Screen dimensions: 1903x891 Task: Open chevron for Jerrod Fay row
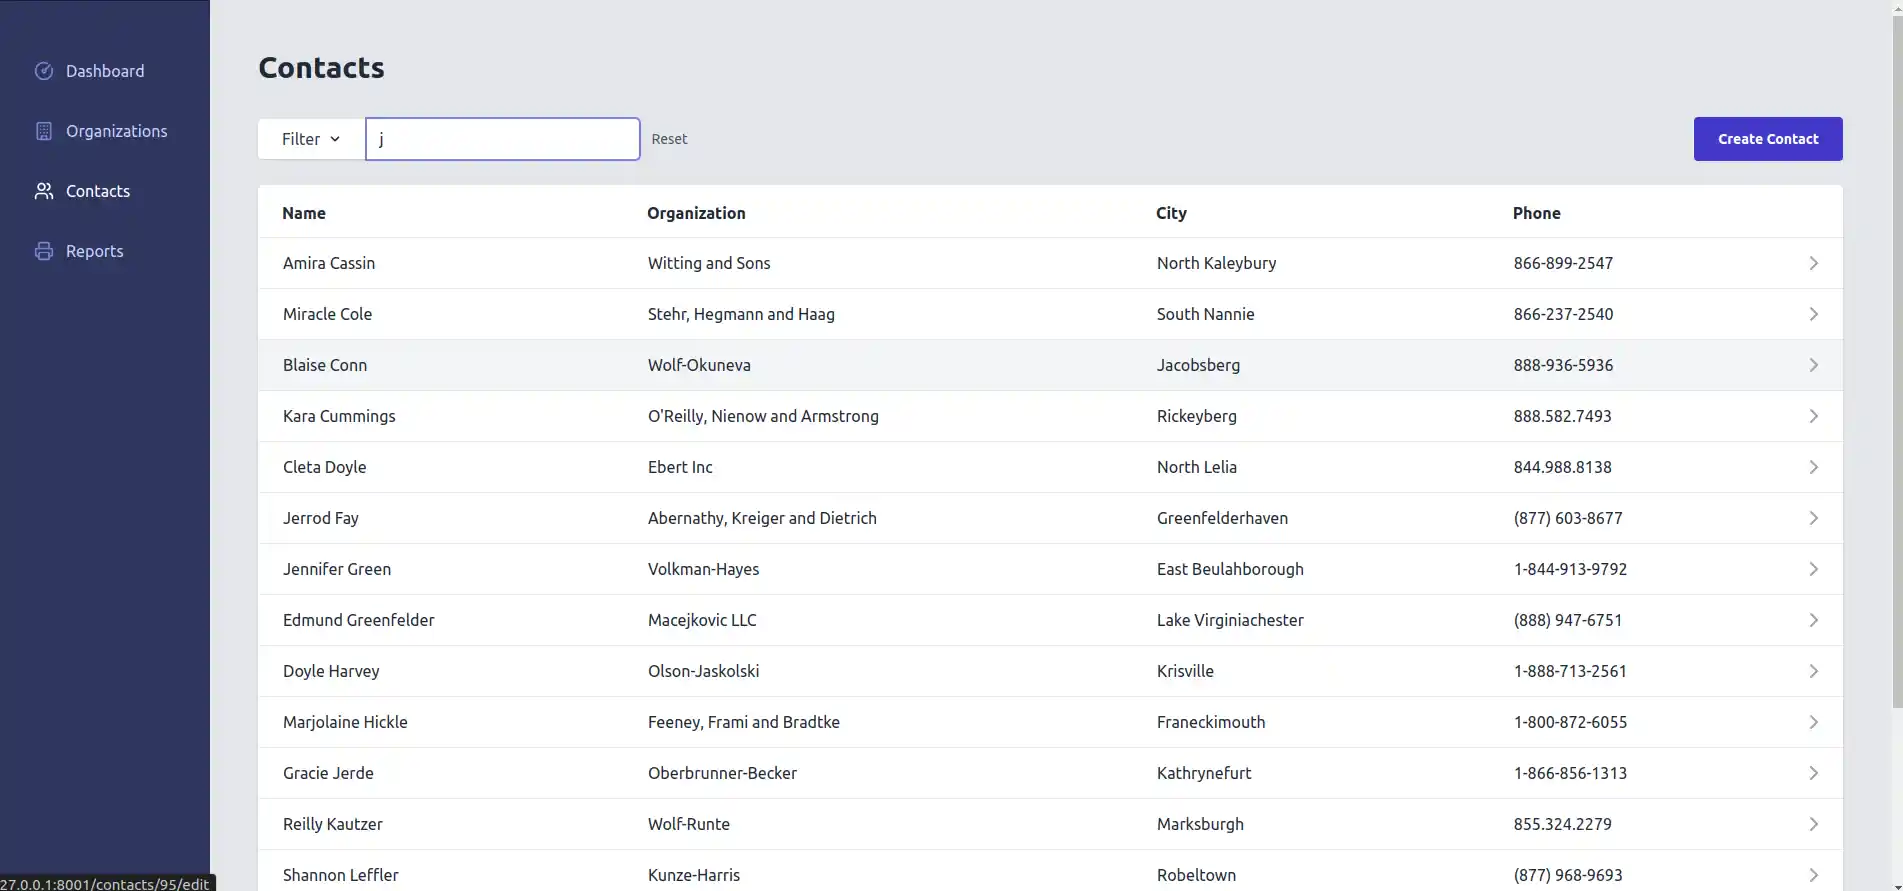(x=1813, y=518)
